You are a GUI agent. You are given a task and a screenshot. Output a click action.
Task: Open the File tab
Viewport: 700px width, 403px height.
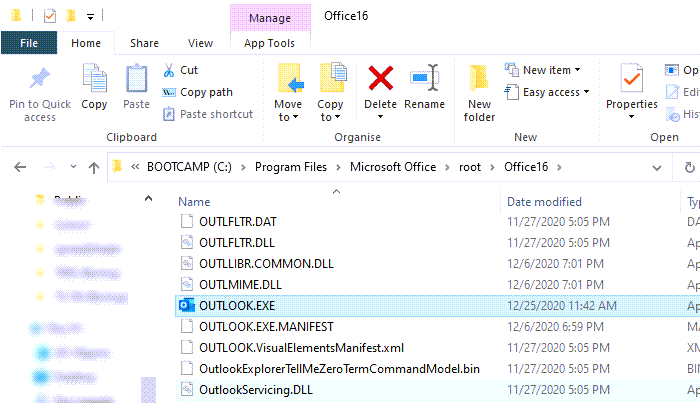pos(29,43)
